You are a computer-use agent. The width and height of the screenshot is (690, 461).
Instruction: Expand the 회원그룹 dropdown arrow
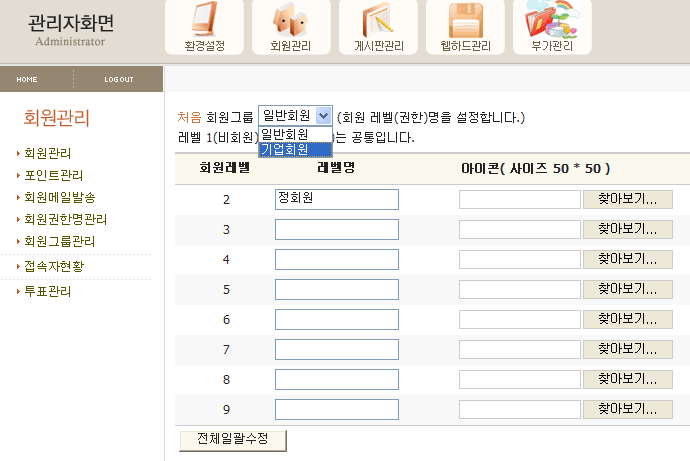pos(322,116)
